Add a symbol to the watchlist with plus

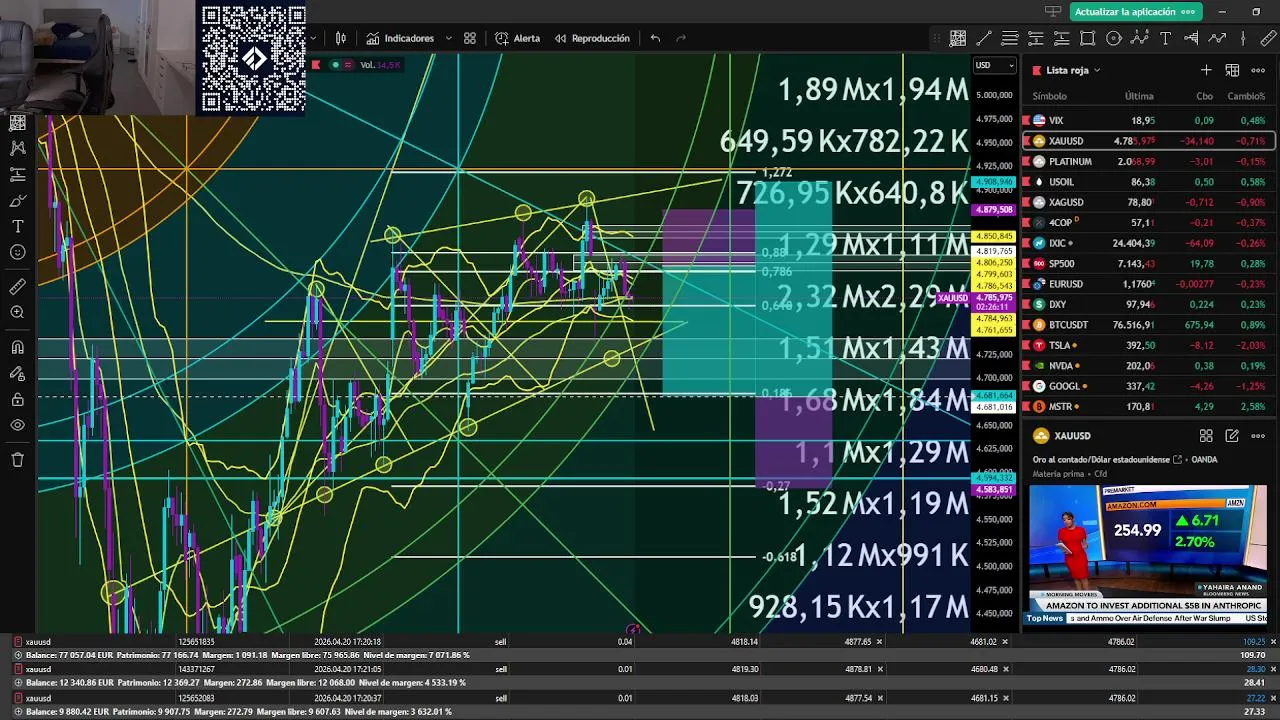tap(1206, 70)
